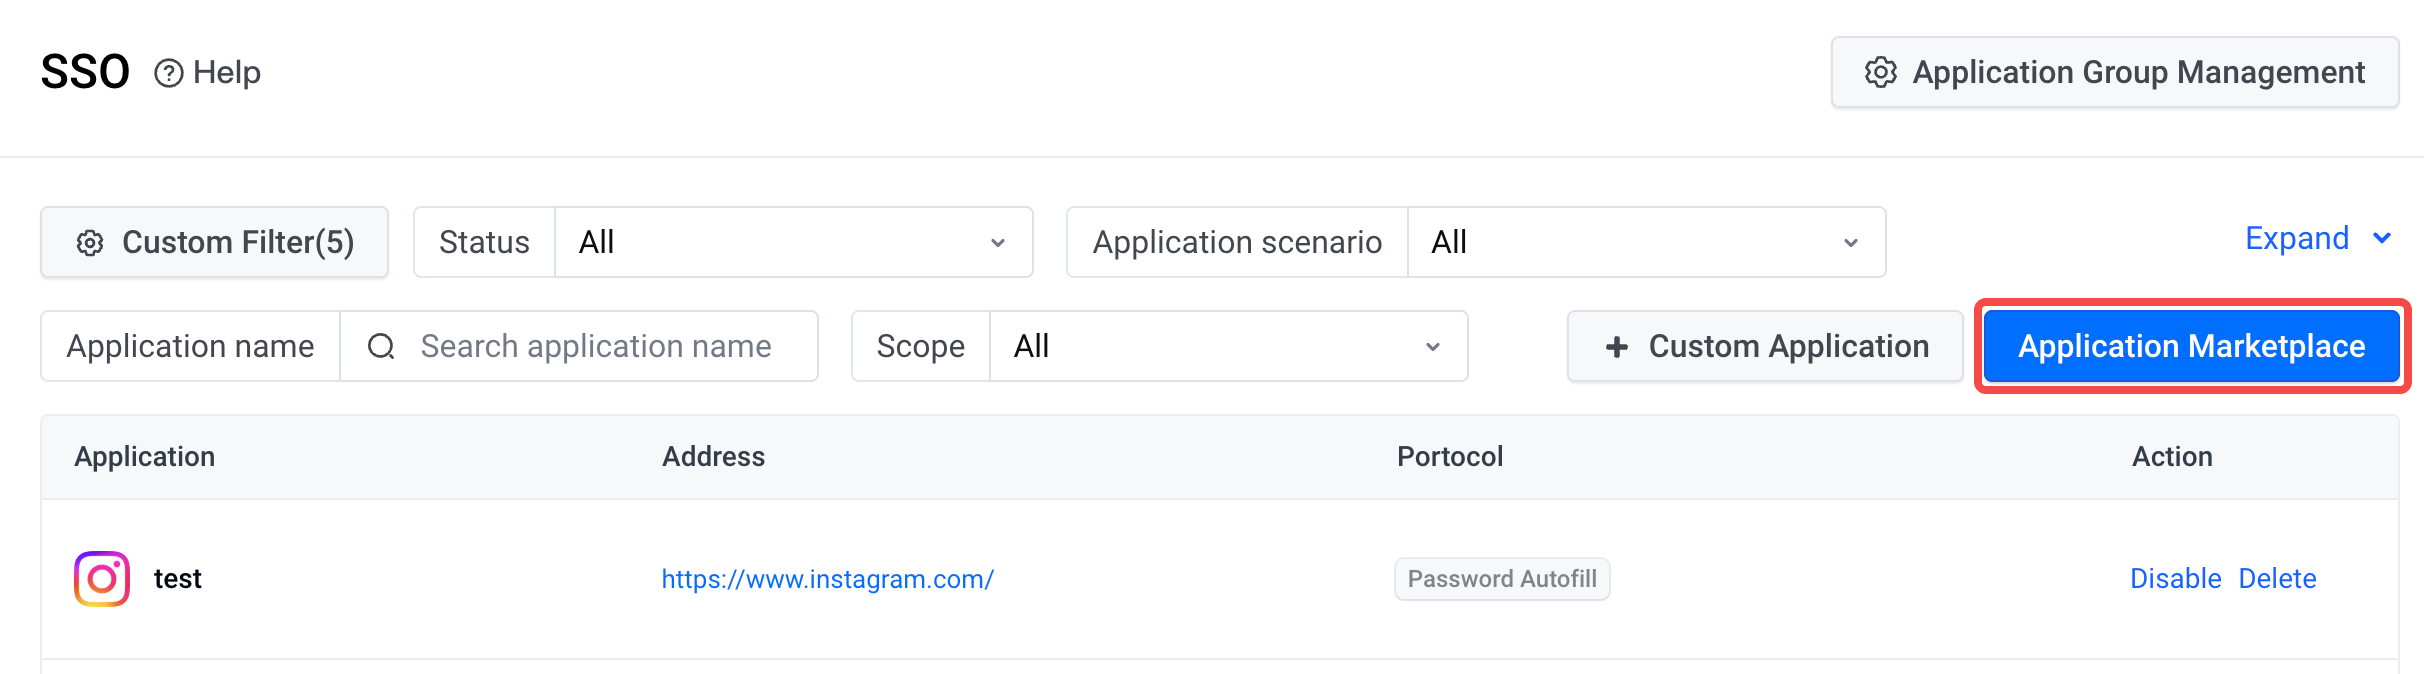
Task: Click the plus icon on Custom Application
Action: point(1616,346)
